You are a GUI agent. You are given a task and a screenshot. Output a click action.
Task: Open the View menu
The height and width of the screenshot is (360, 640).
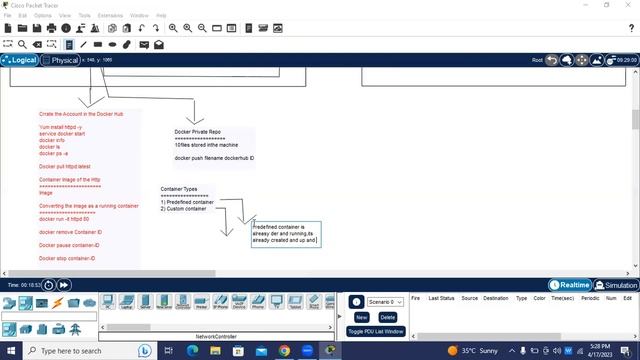click(x=64, y=16)
